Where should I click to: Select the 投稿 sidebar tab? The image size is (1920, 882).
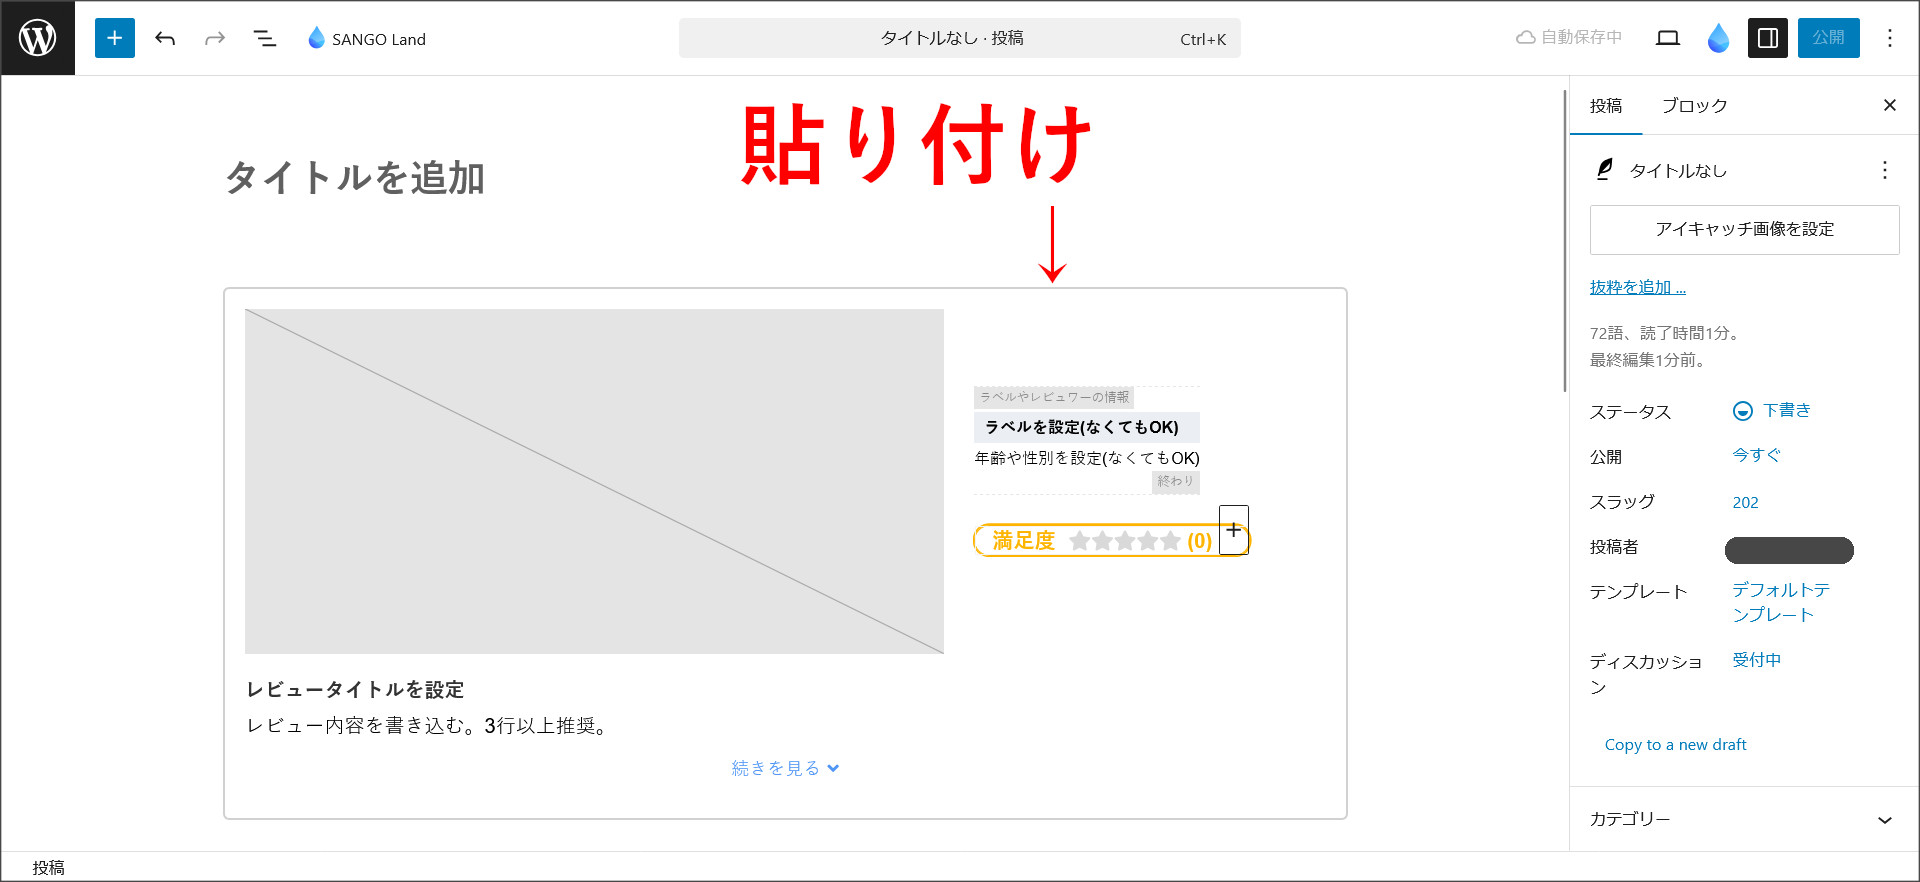(x=1606, y=106)
